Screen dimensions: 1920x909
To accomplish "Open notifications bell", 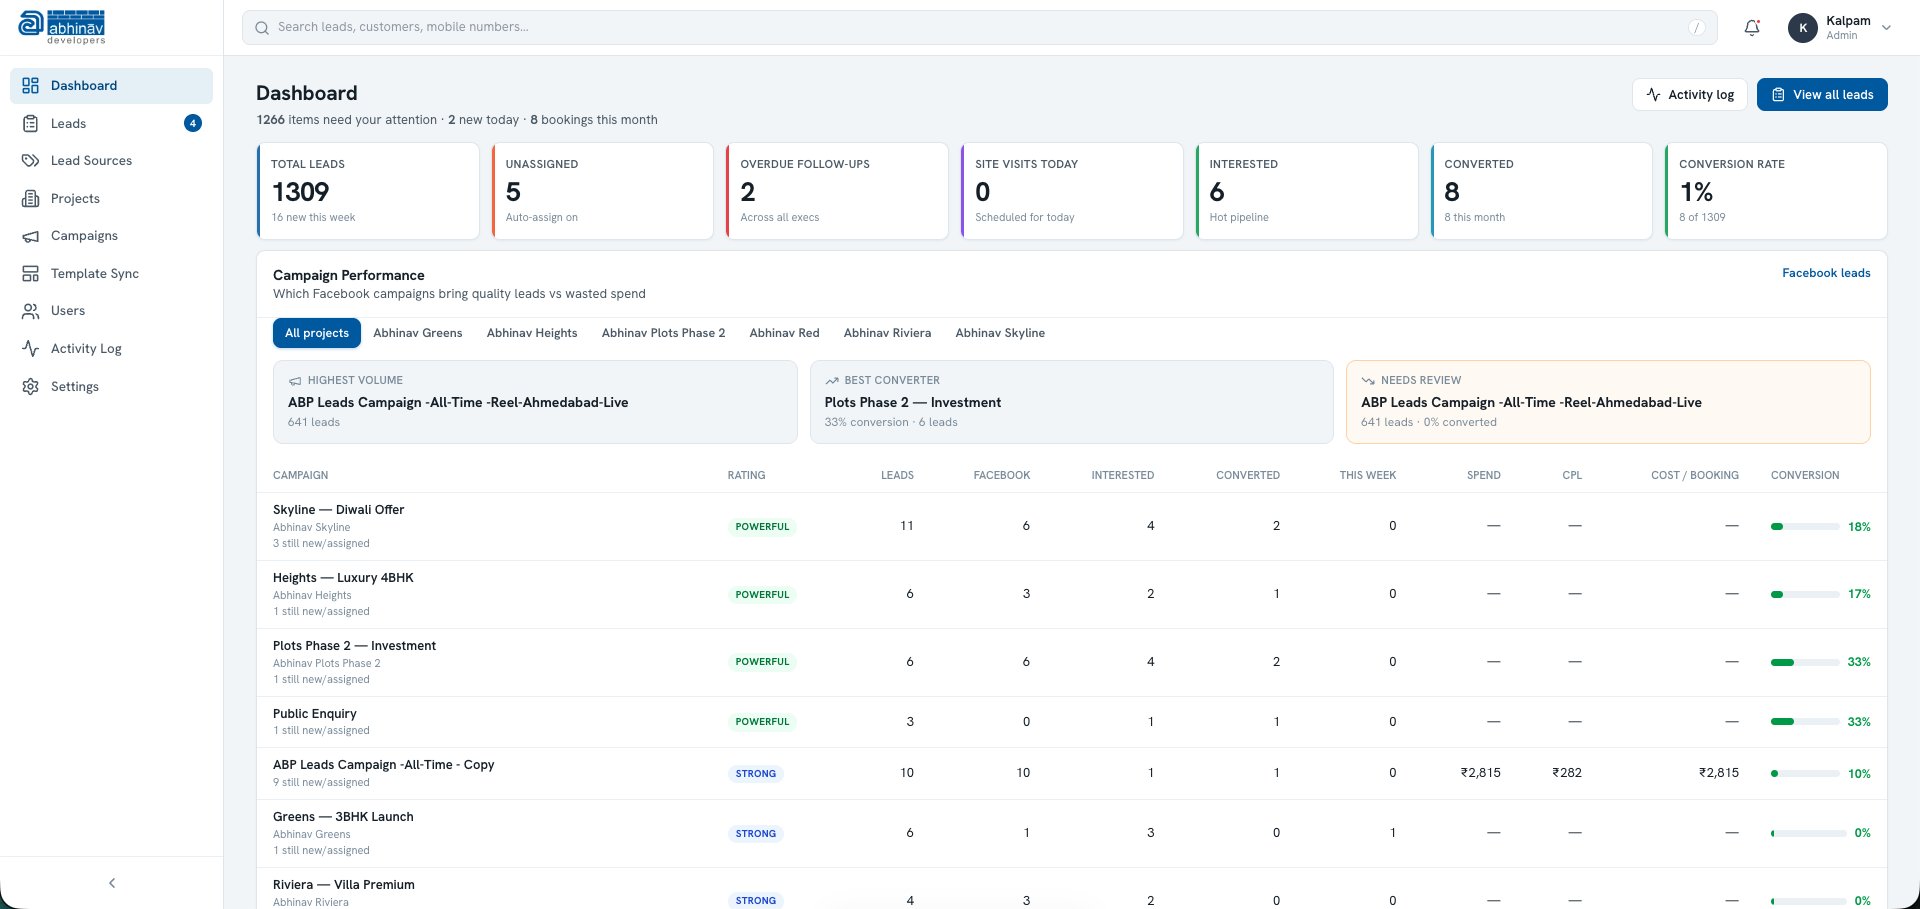I will 1752,28.
